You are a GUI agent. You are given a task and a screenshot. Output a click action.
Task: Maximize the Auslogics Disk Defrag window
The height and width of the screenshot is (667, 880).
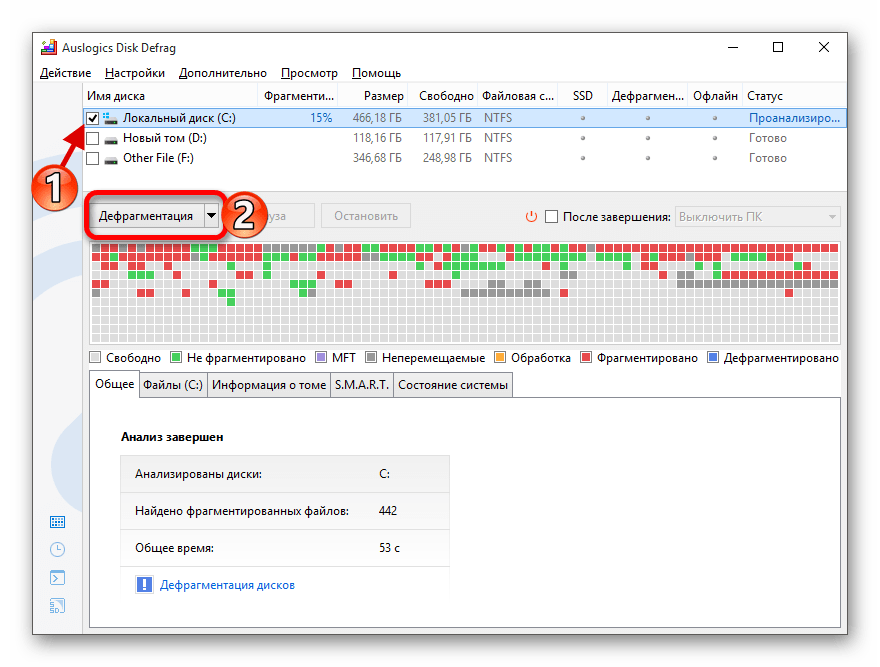[x=778, y=47]
